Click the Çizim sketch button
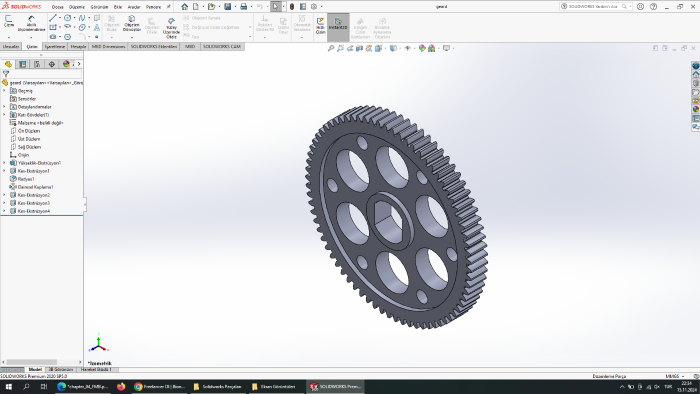Image resolution: width=700 pixels, height=394 pixels. 8,21
